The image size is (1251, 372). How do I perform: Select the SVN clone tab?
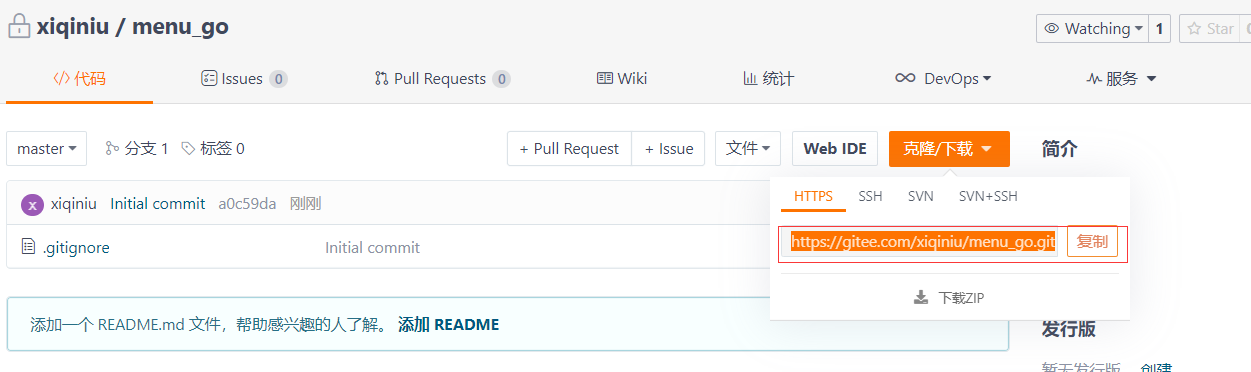921,197
